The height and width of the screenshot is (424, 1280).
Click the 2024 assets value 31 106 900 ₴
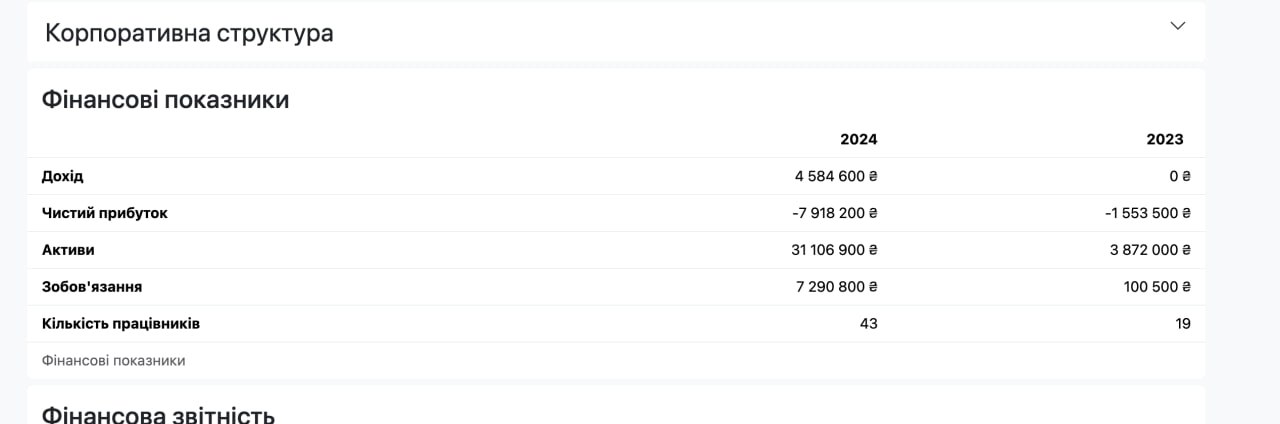click(834, 250)
